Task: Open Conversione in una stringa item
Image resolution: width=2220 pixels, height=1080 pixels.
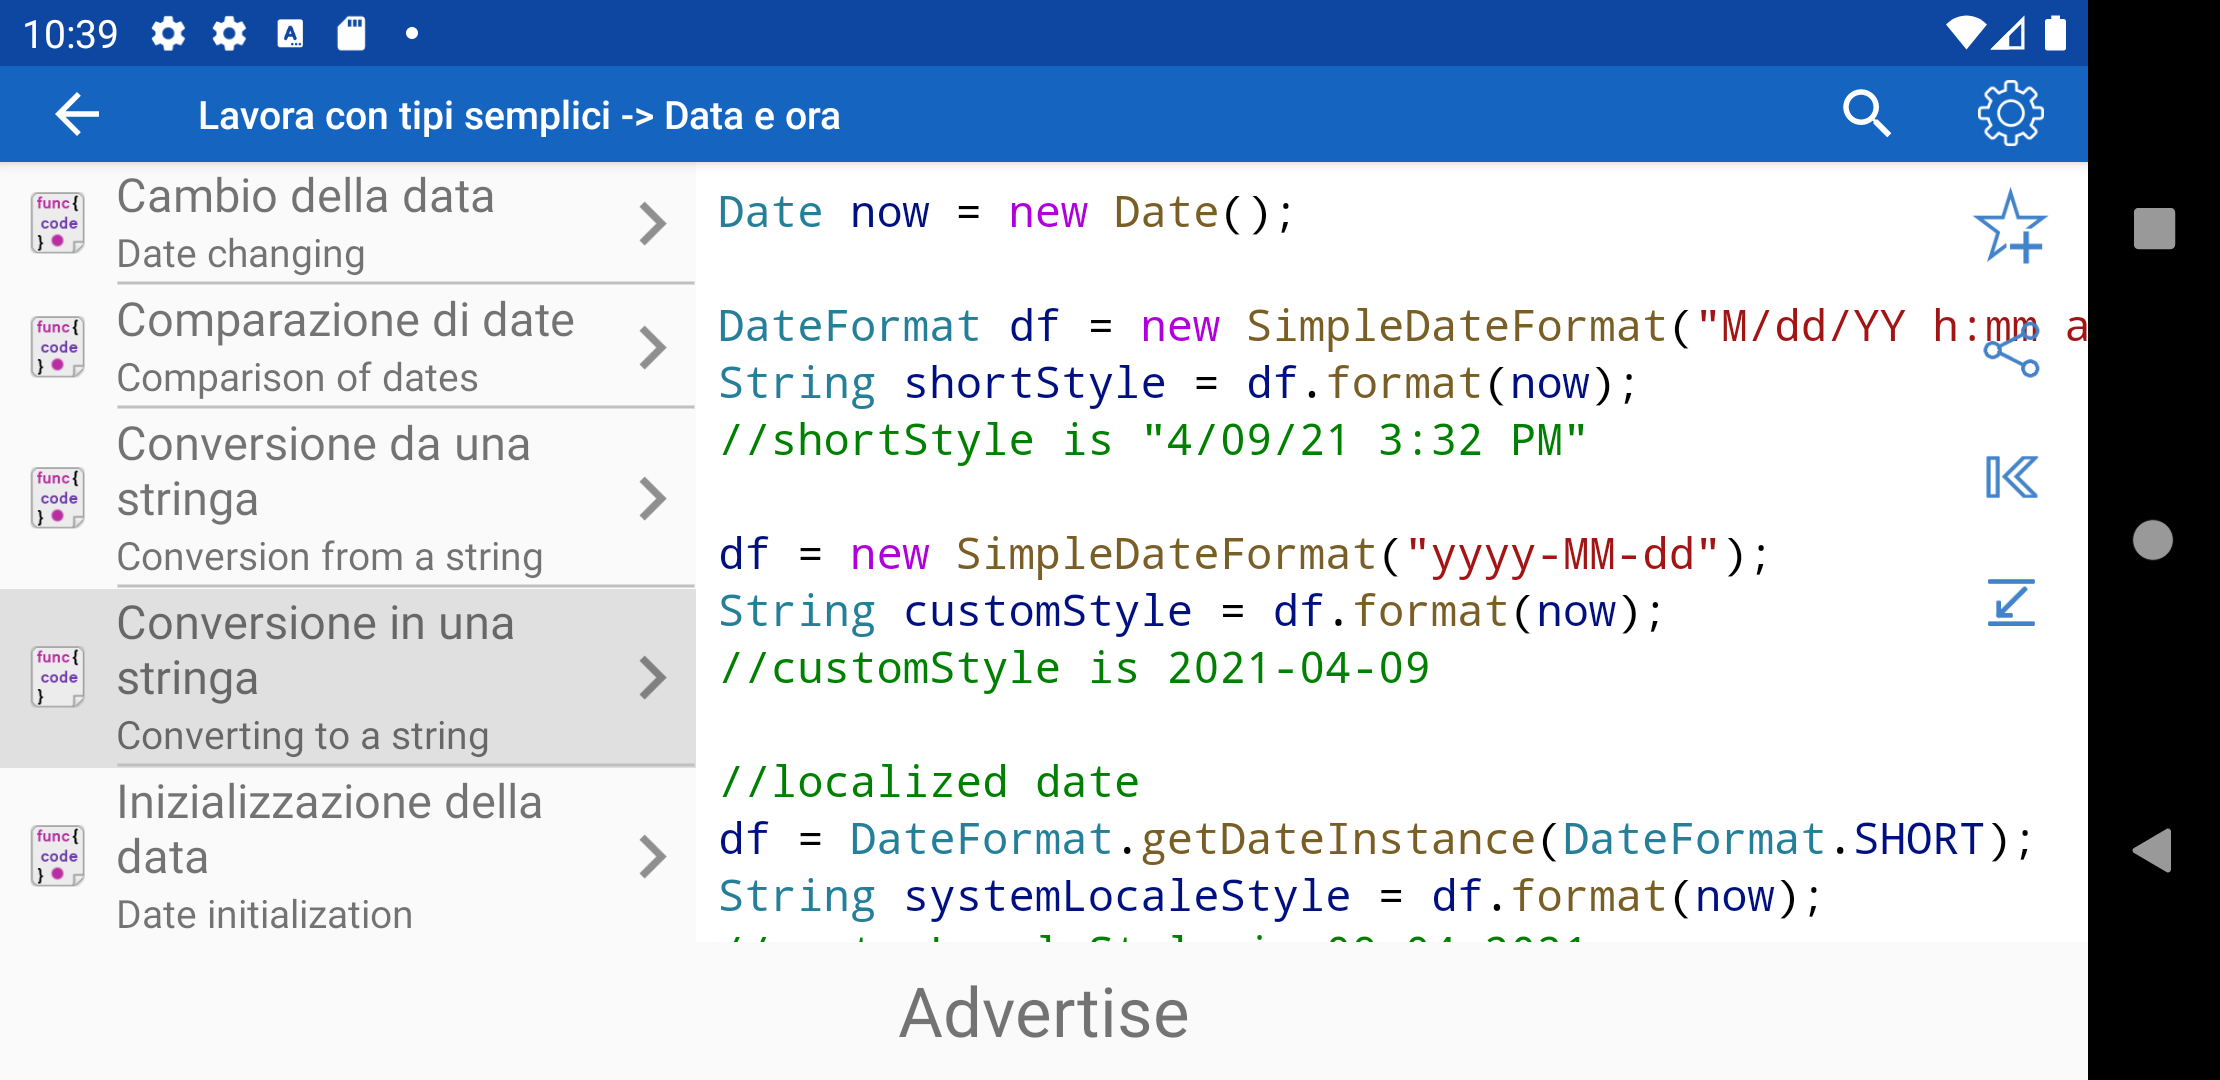Action: pos(348,678)
